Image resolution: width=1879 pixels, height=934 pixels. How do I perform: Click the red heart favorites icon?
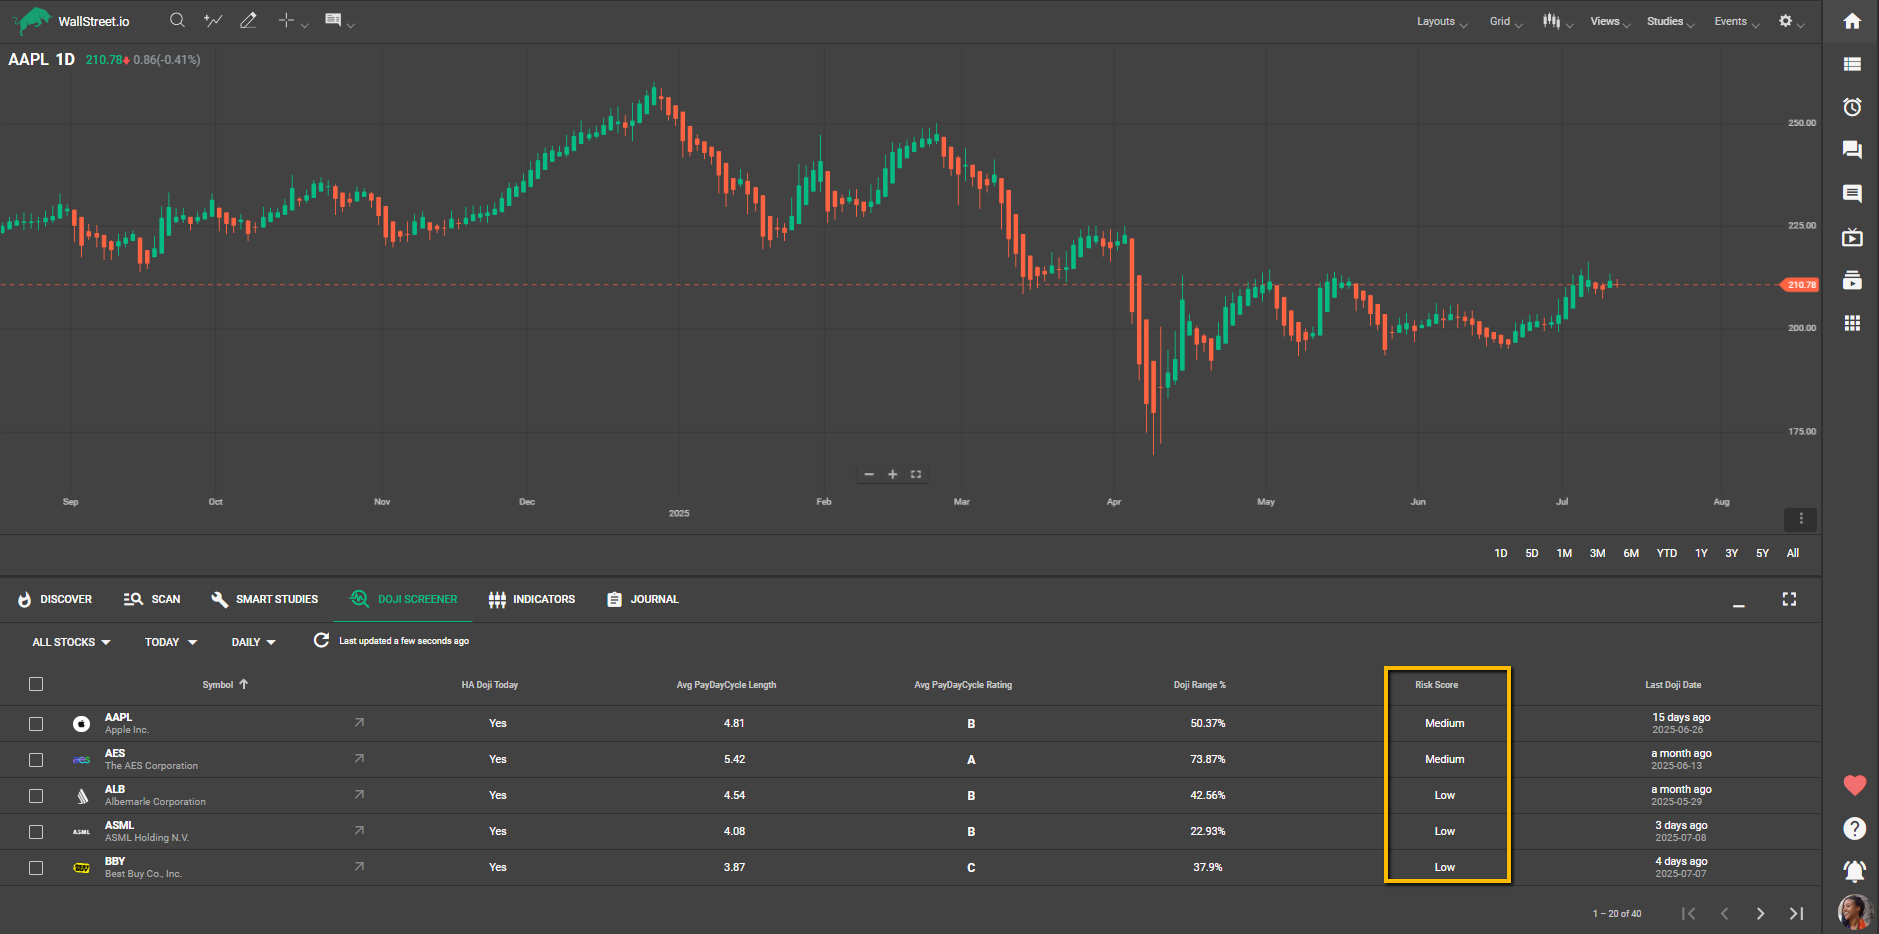pos(1854,785)
